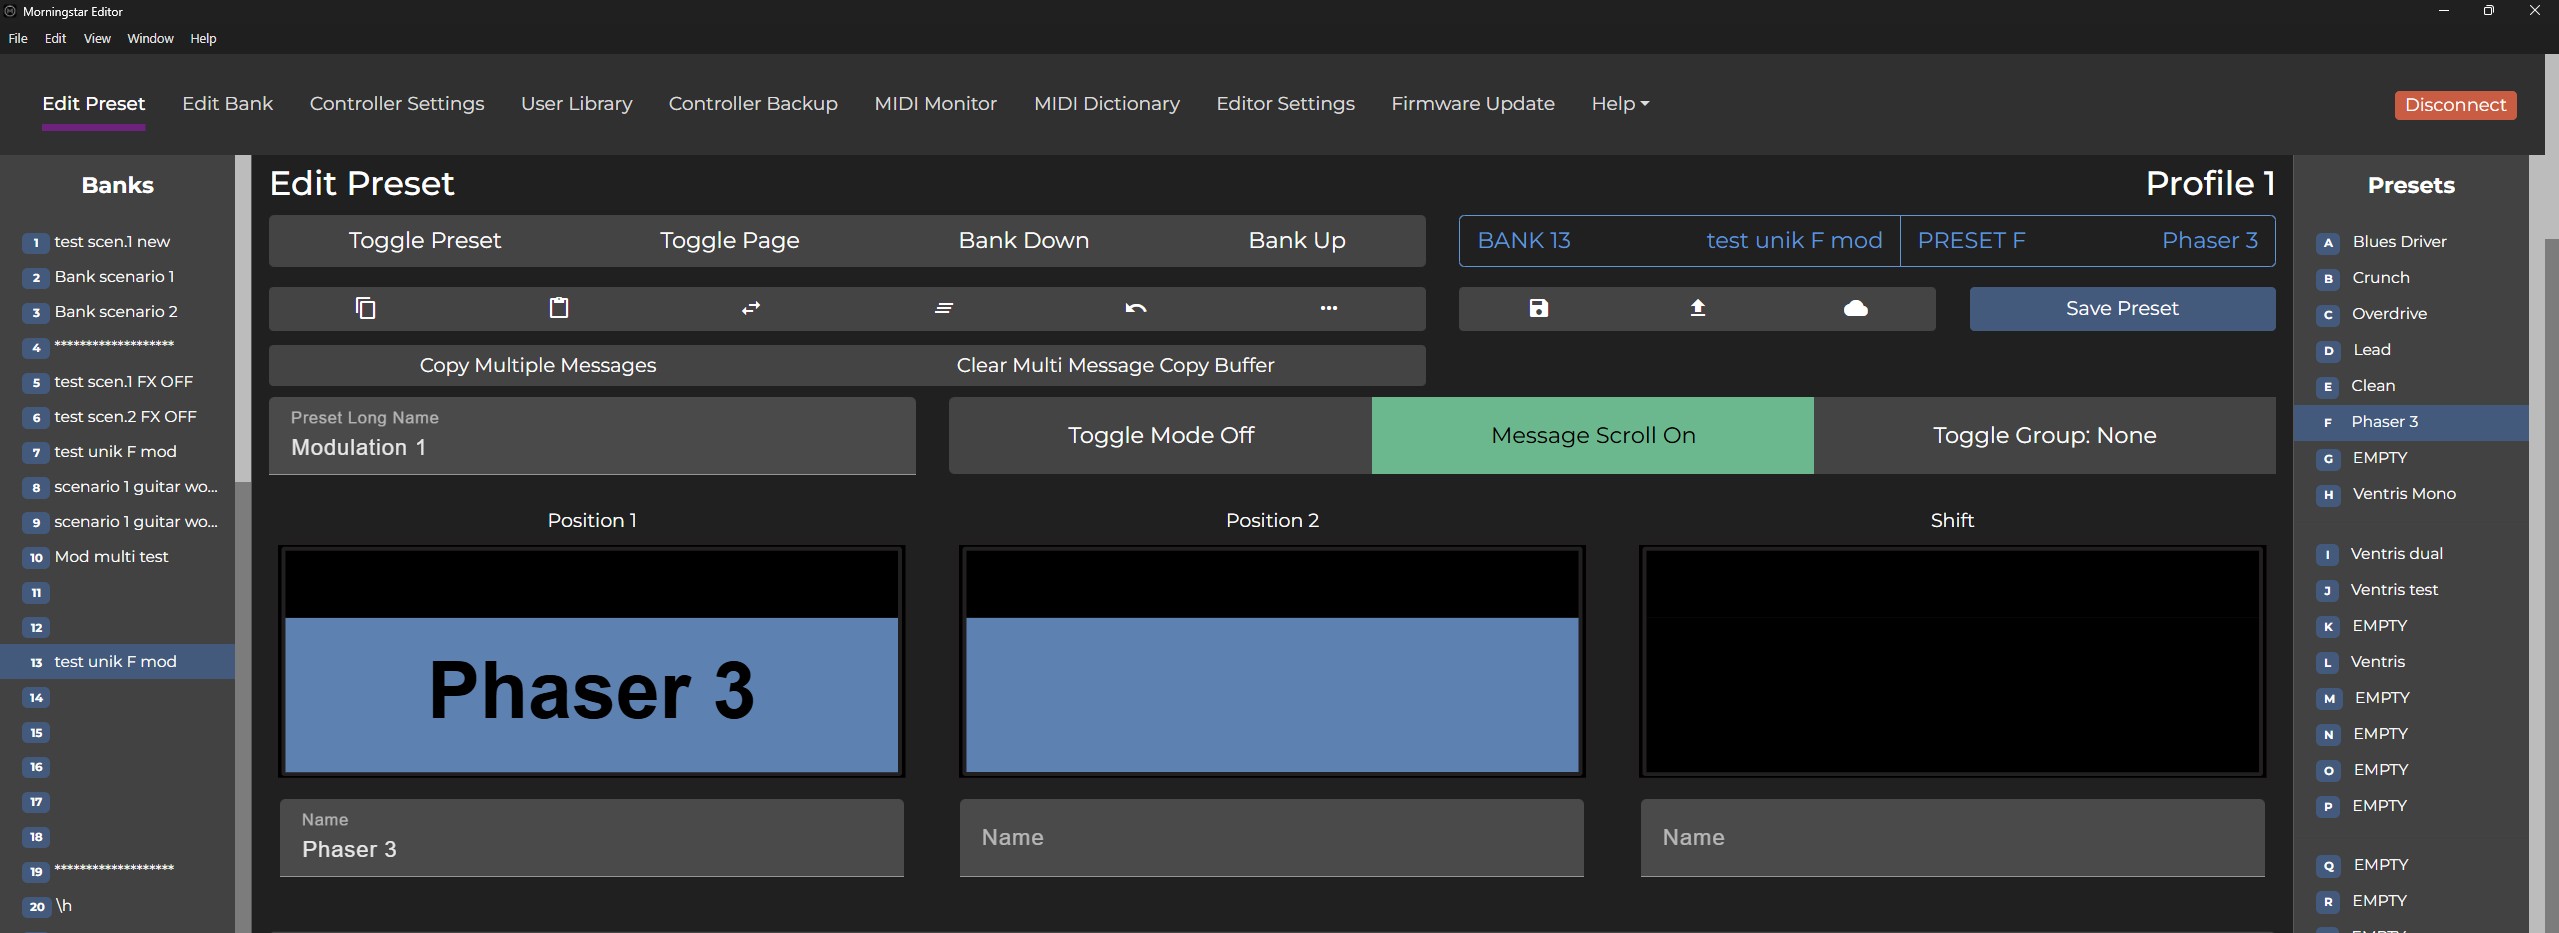
Task: Click the cloud icon
Action: (1855, 308)
